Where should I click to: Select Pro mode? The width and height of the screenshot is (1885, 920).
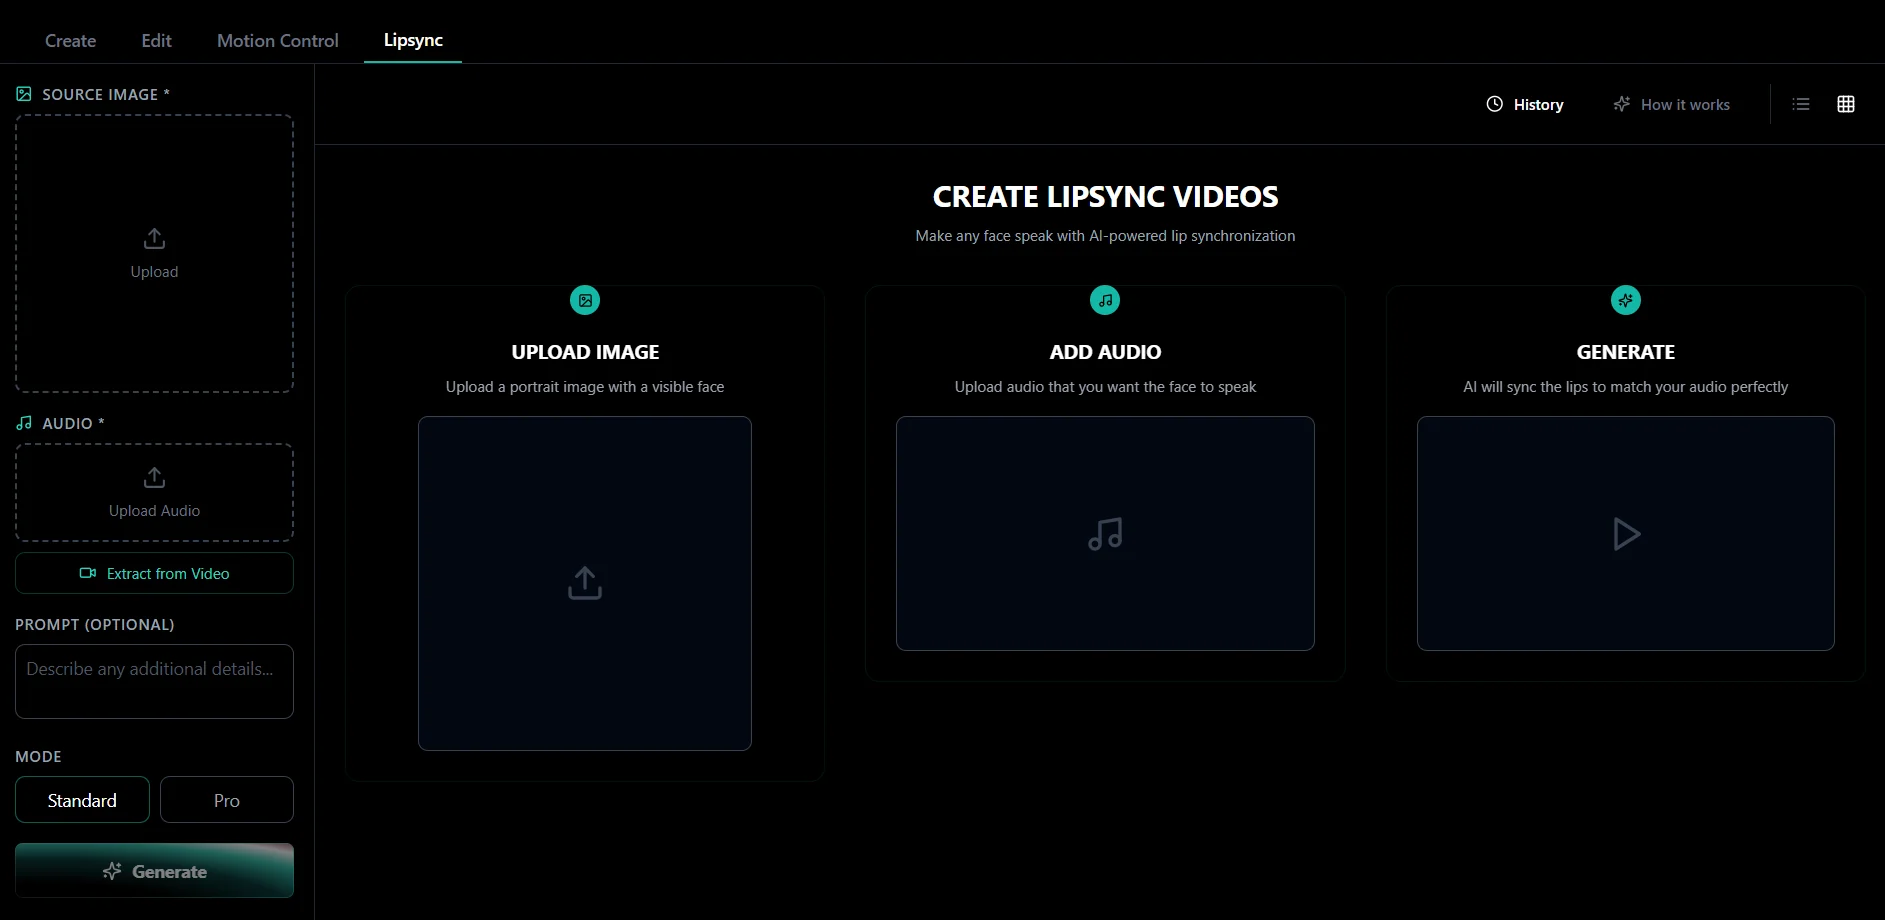[227, 800]
